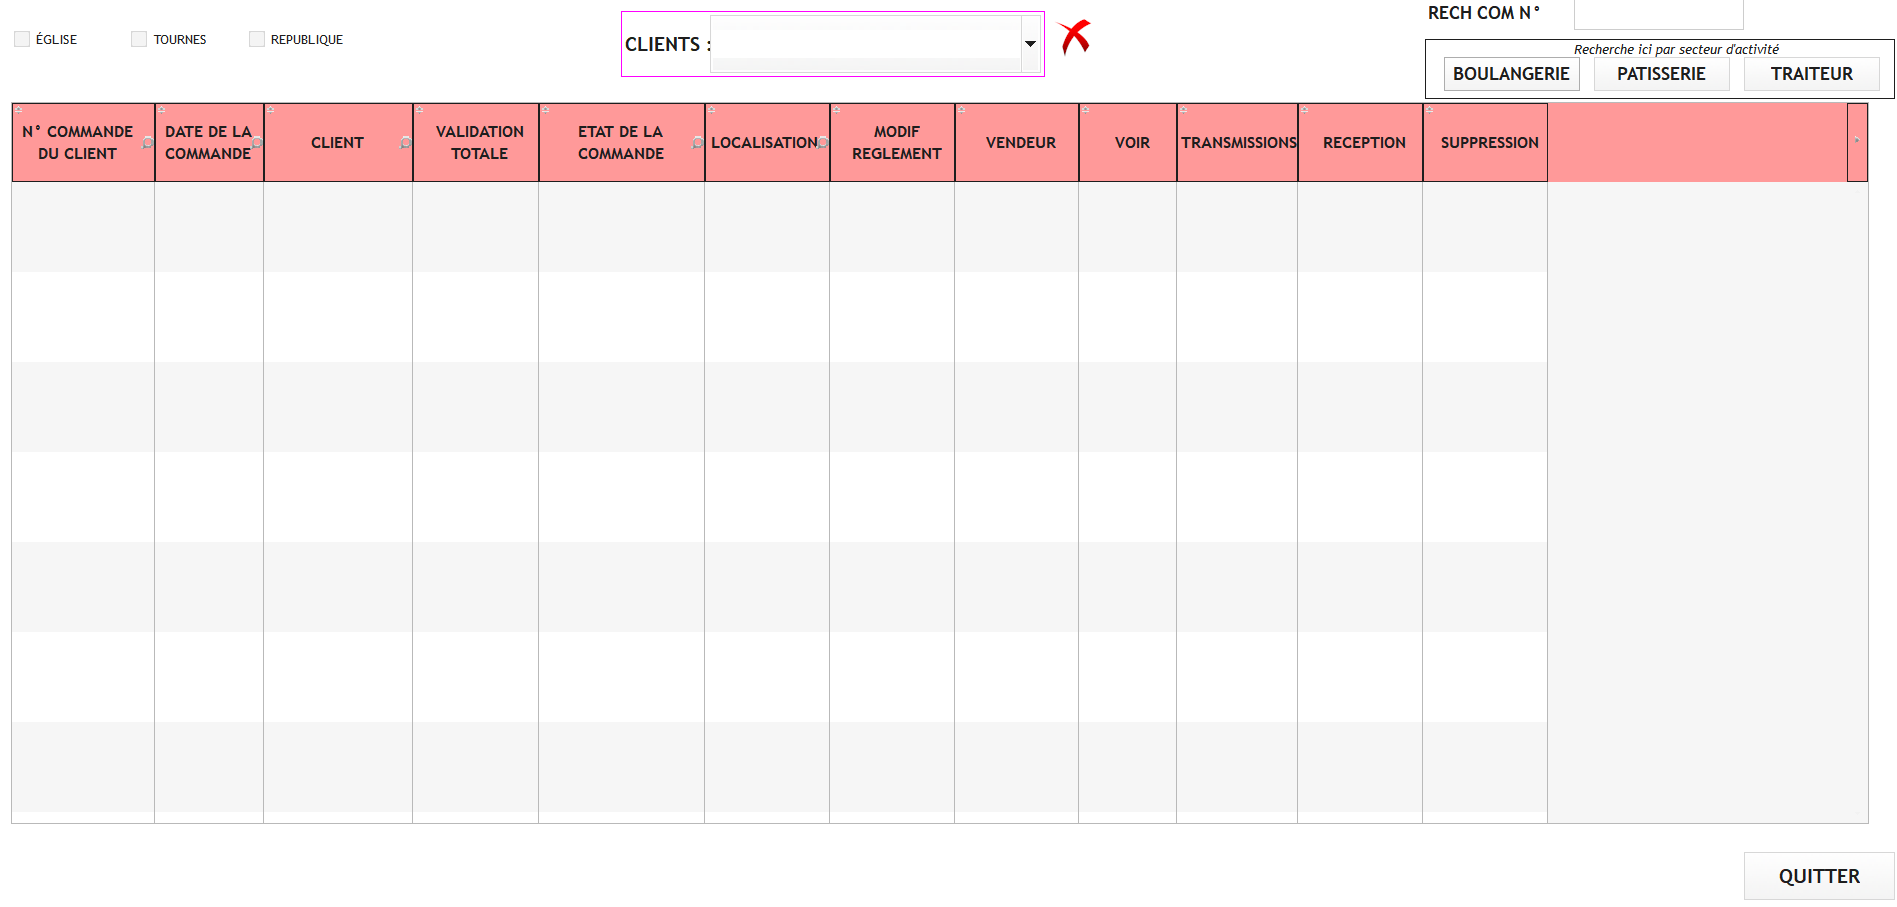Open search magnifier in N° COMMANDE DU CLIENT header
Screen dimensions: 1897x907
point(148,143)
